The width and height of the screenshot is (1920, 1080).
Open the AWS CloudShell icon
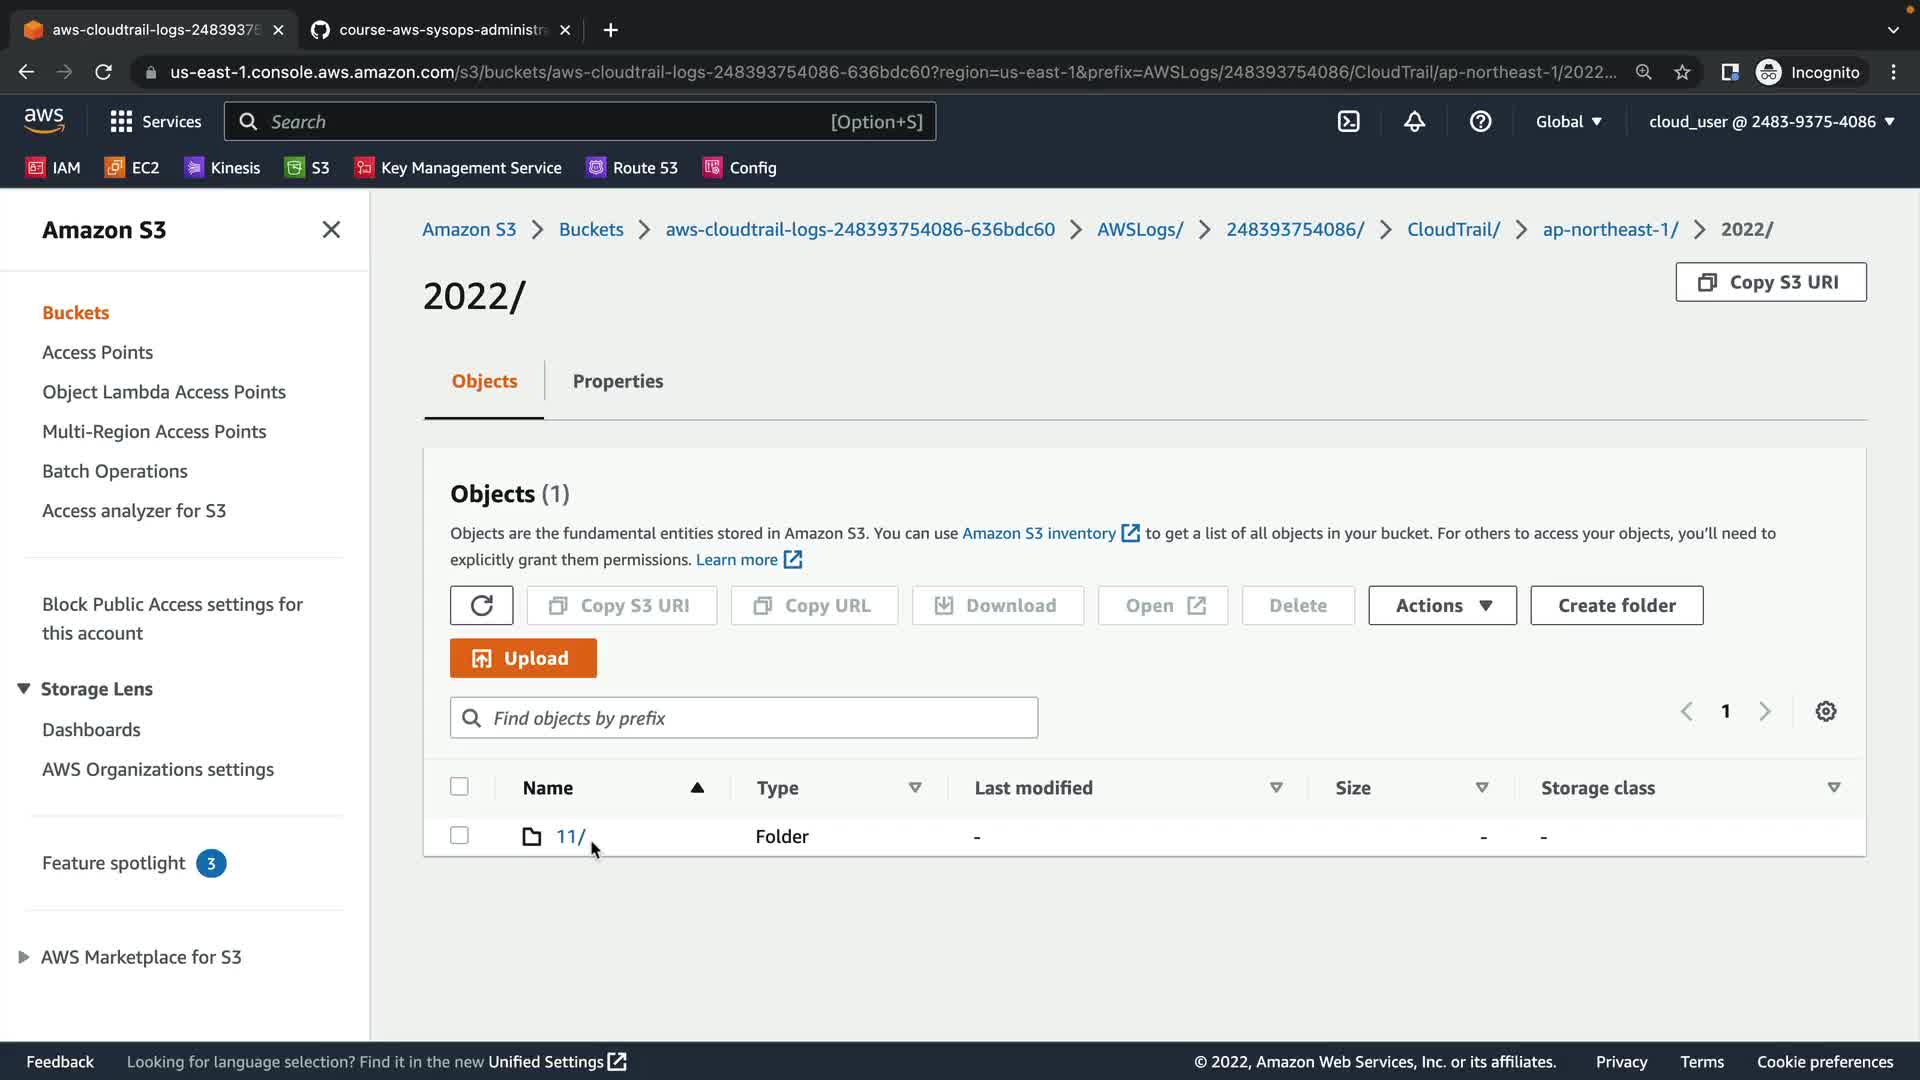pyautogui.click(x=1348, y=122)
